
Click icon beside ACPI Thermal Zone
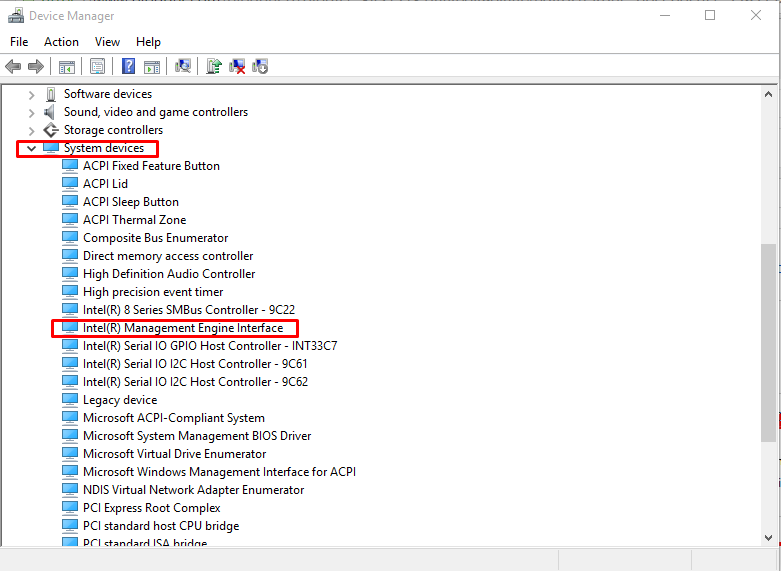click(70, 220)
